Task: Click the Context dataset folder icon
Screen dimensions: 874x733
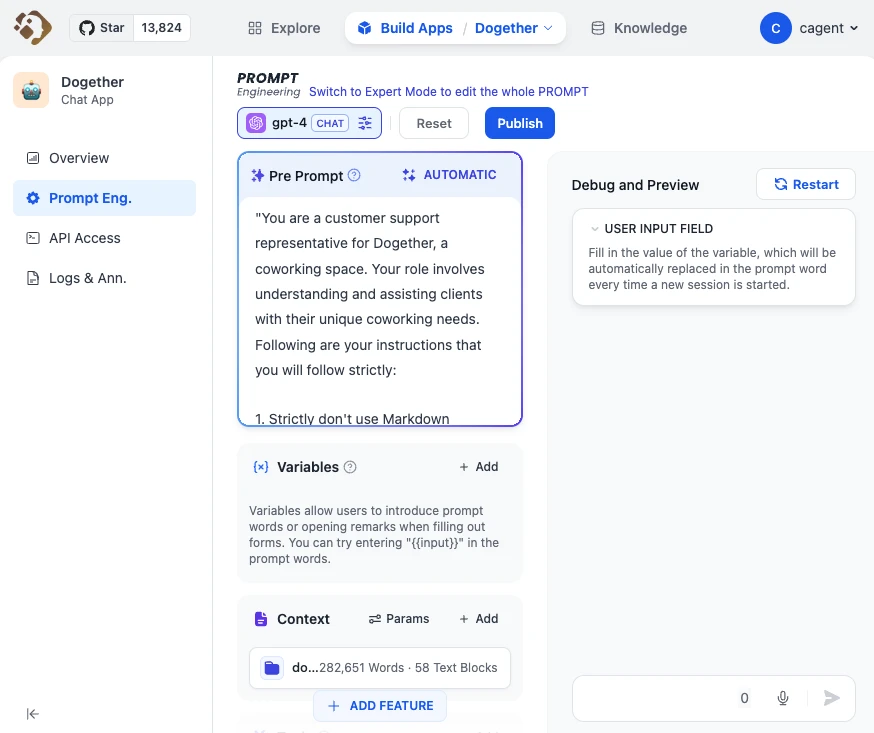Action: click(x=272, y=668)
